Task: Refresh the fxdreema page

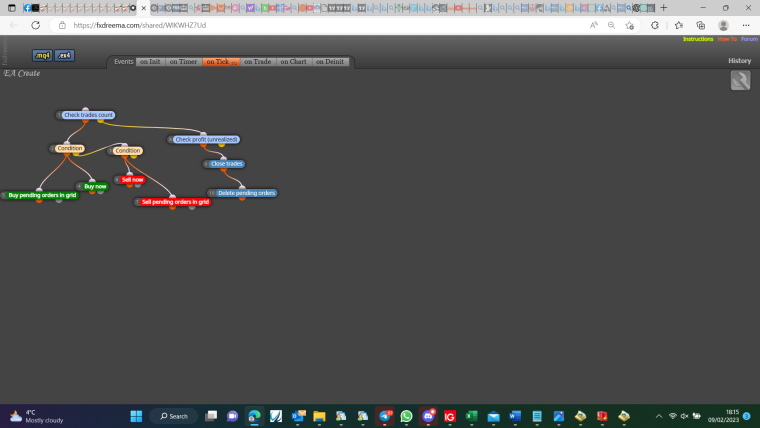Action: pos(35,25)
